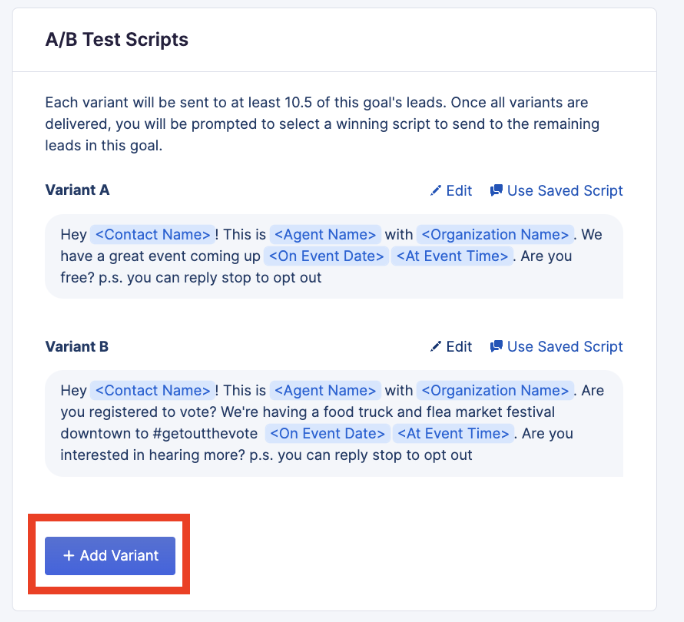Click the saved script icon for Variant A
Image resolution: width=684 pixels, height=622 pixels.
[496, 191]
